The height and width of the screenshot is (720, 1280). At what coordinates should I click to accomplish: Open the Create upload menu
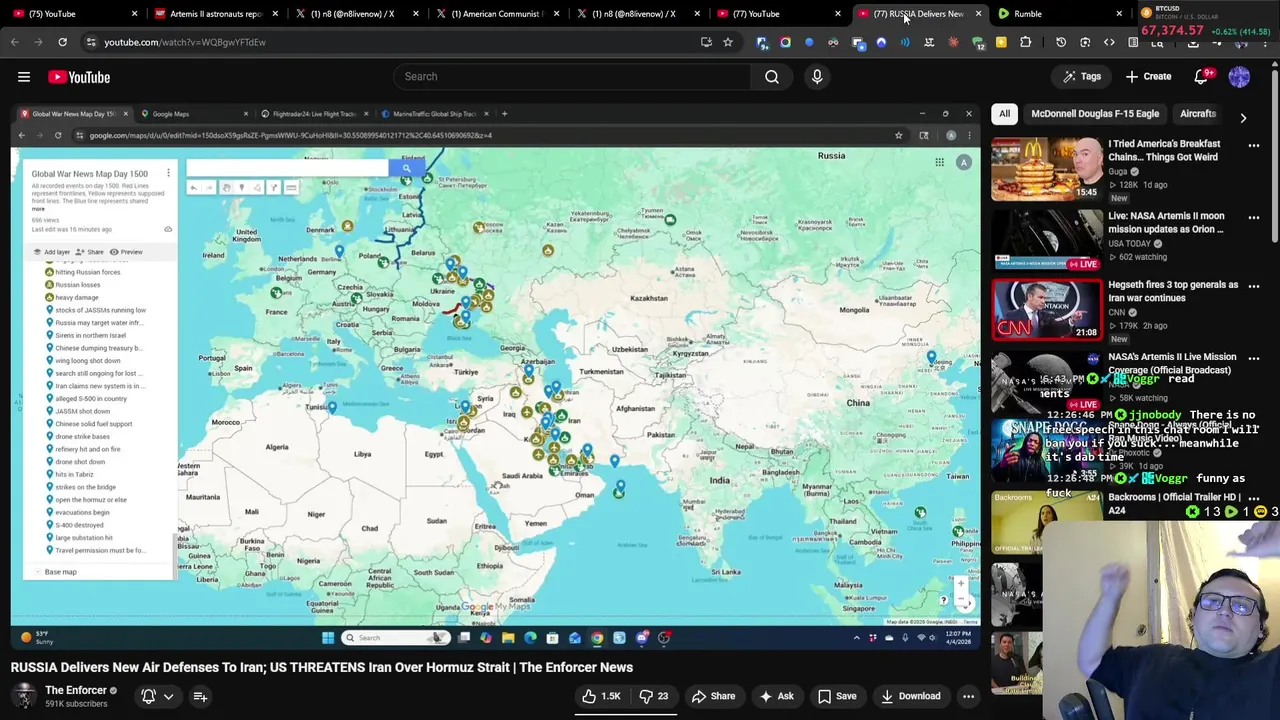coord(1148,77)
